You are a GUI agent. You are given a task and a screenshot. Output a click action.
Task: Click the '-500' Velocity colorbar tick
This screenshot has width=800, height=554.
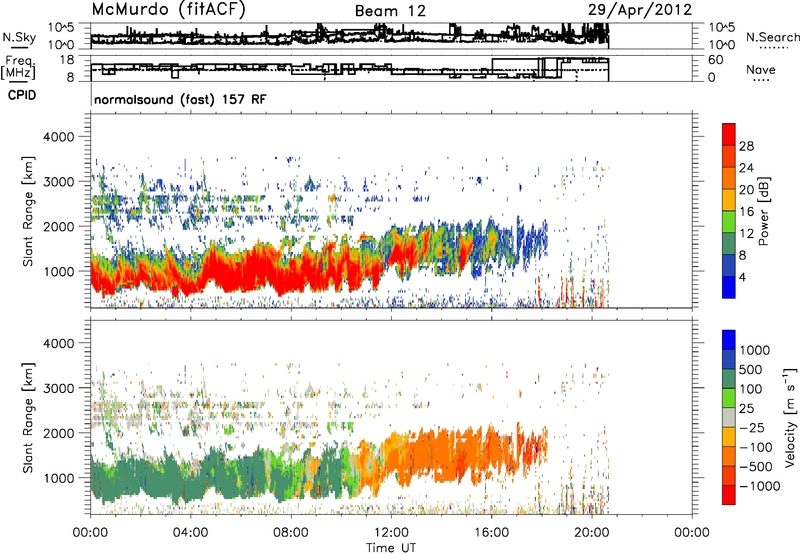756,467
